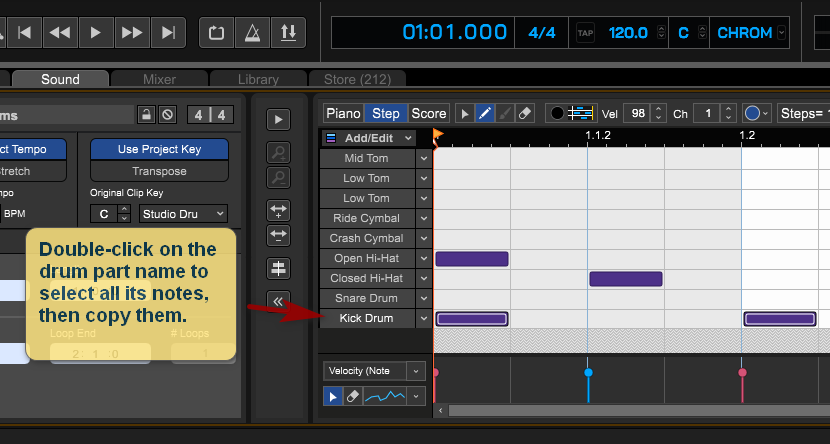Click the 01:01.000 time display
830x444 pixels.
coord(455,32)
